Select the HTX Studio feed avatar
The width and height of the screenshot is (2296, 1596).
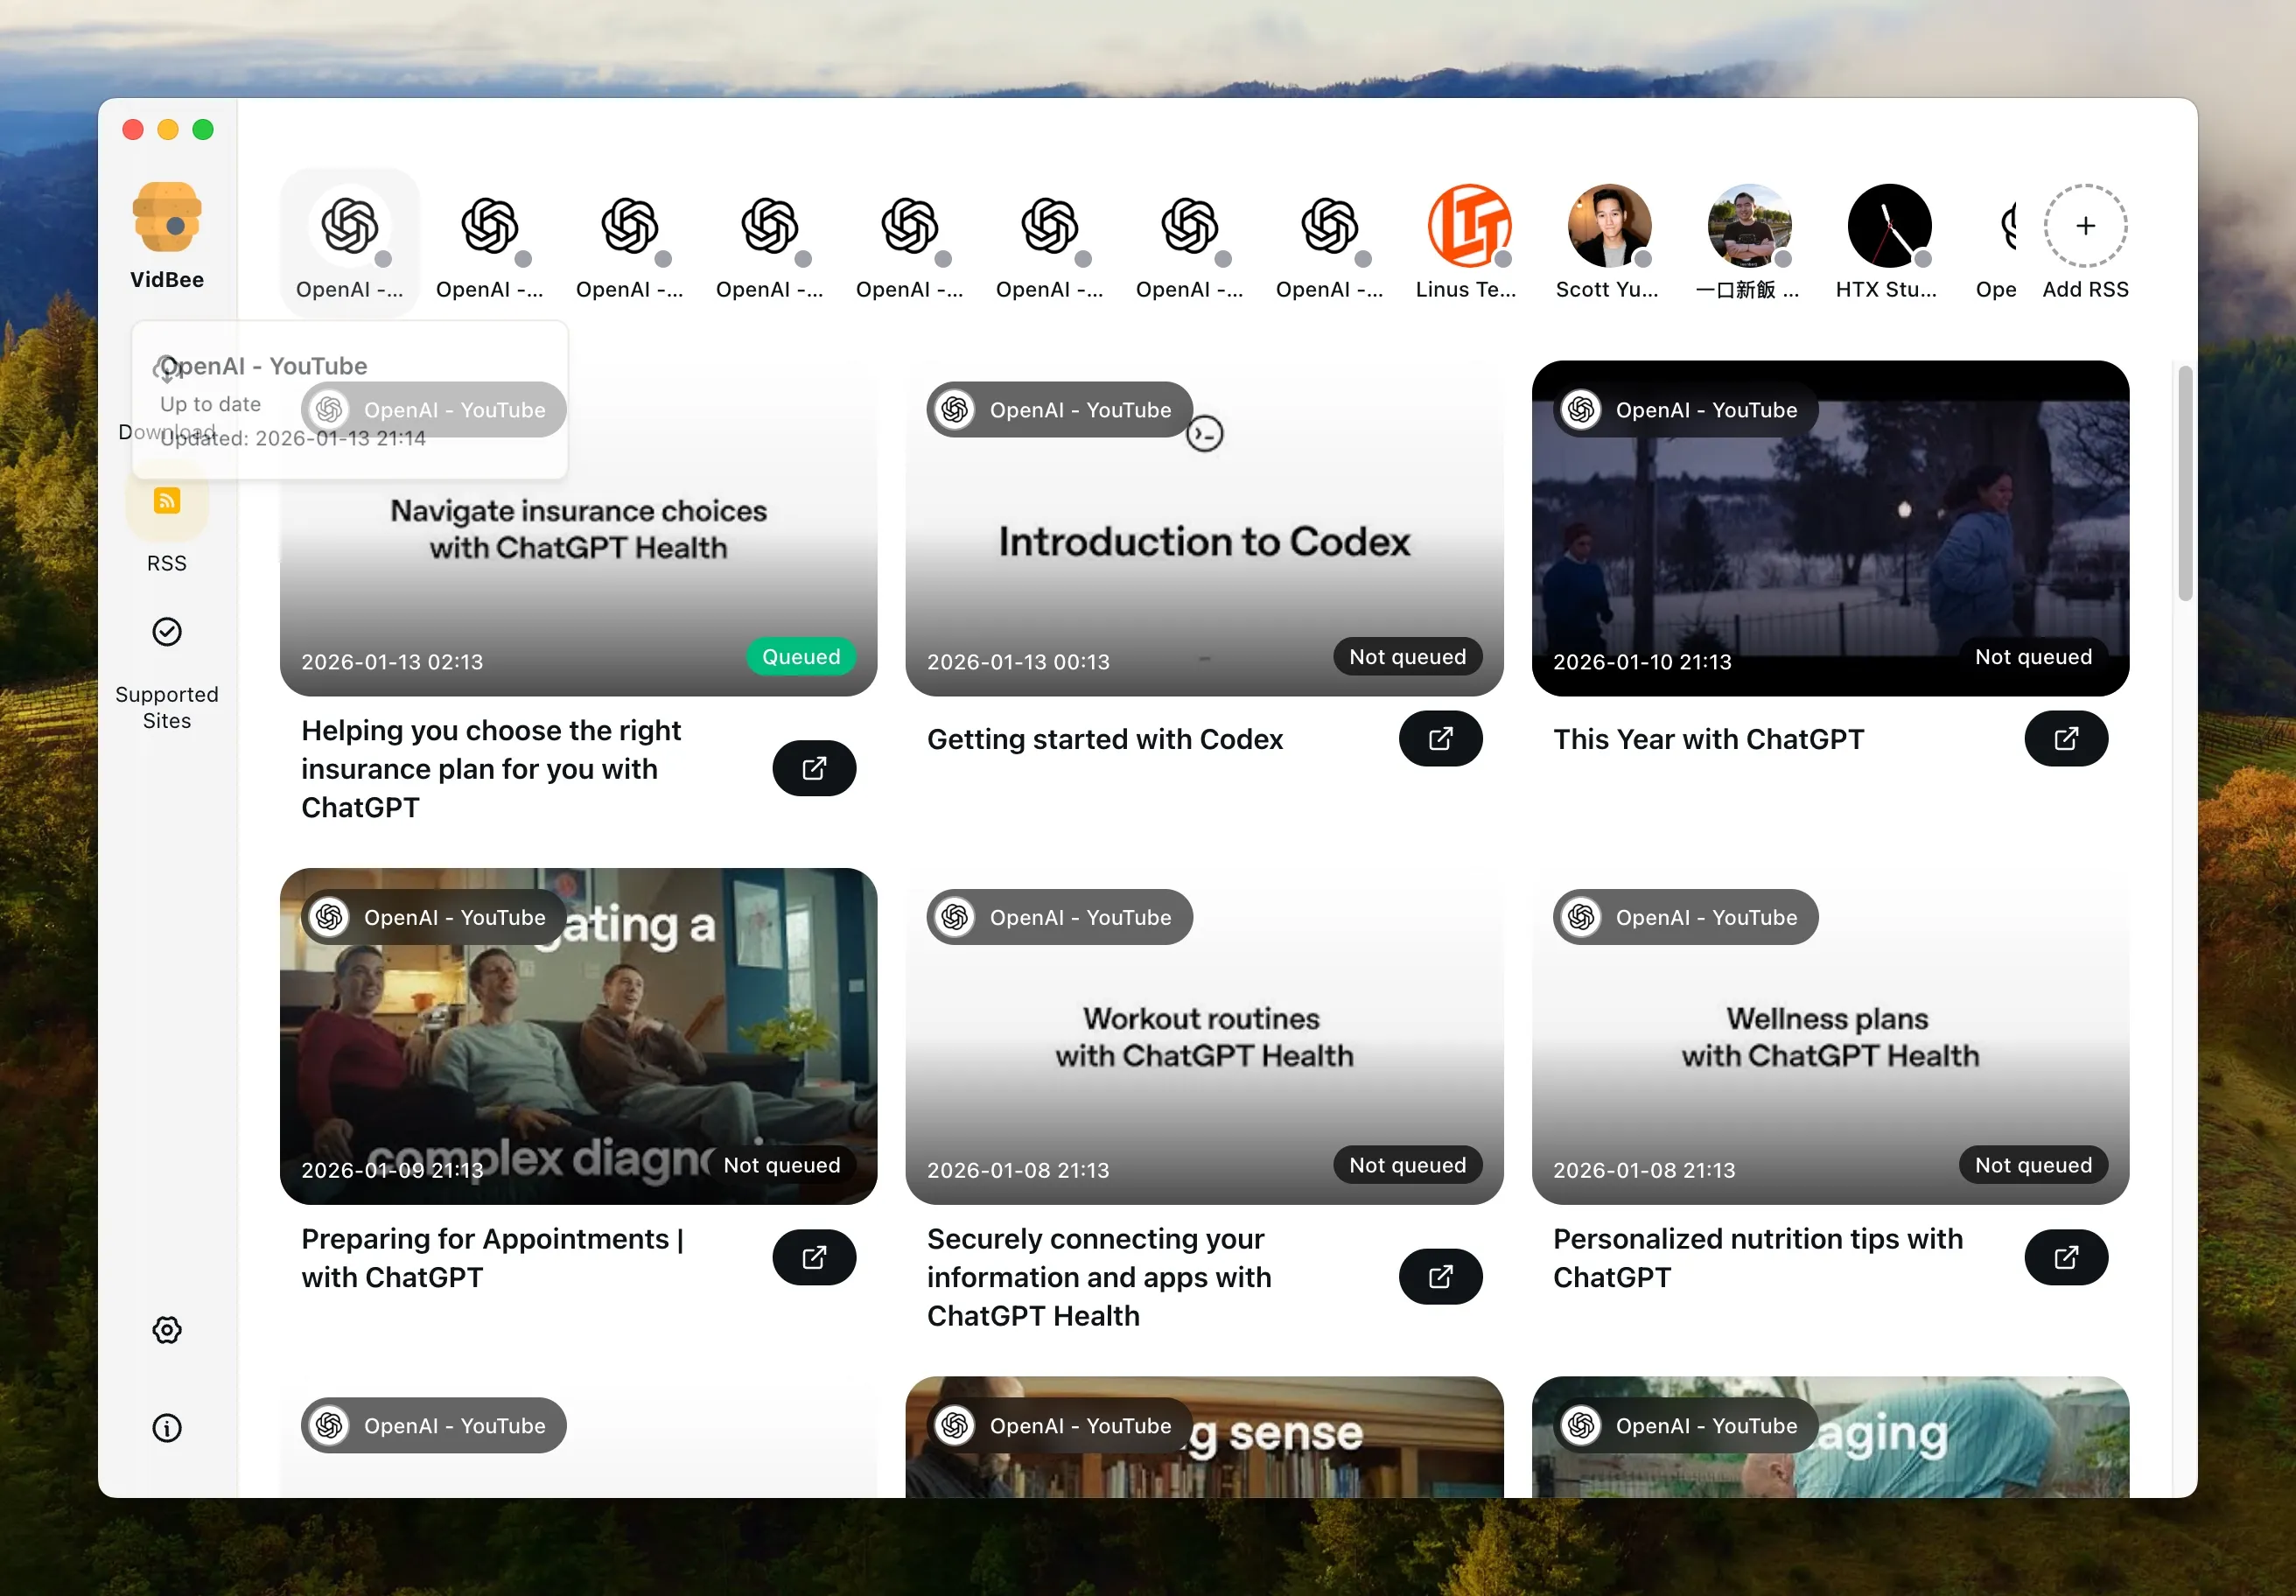coord(1888,226)
